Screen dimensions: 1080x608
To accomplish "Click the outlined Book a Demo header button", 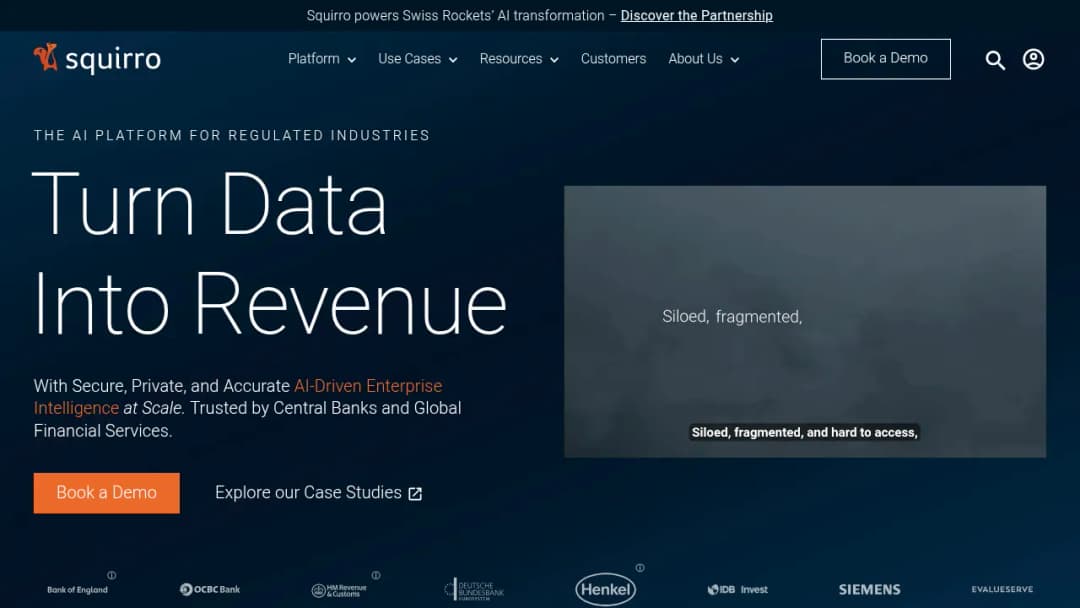I will [886, 59].
